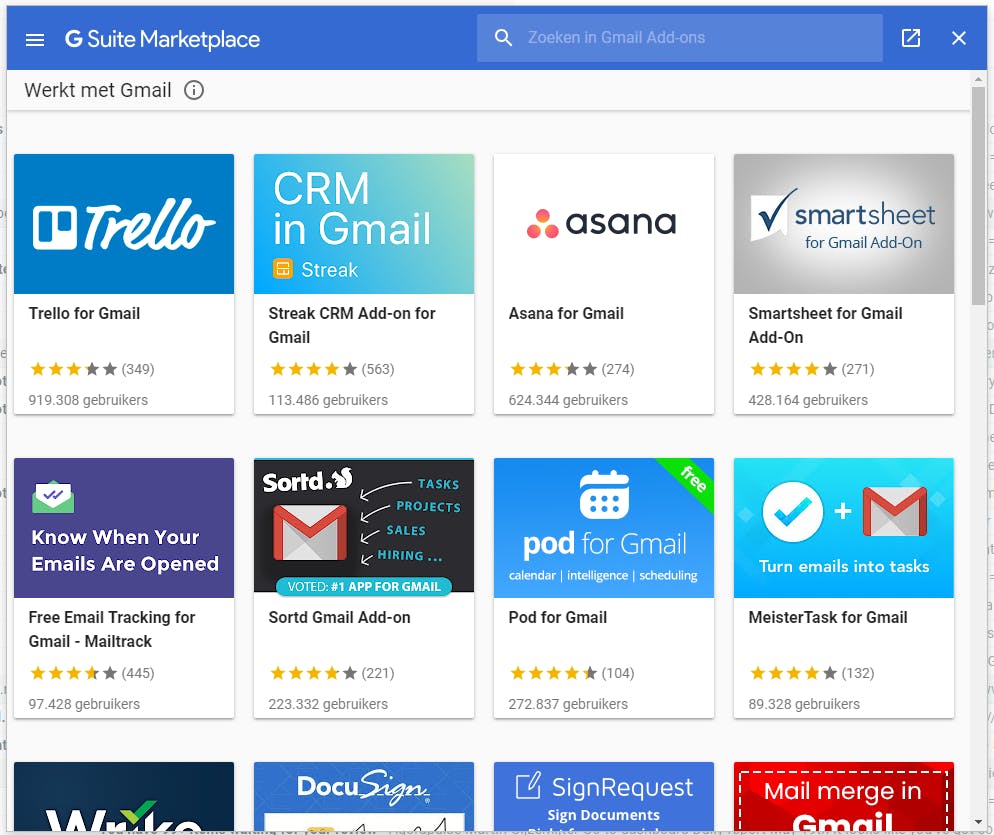Click the MeisterTask star rating (132)
Viewport: 994px width, 835px height.
811,673
